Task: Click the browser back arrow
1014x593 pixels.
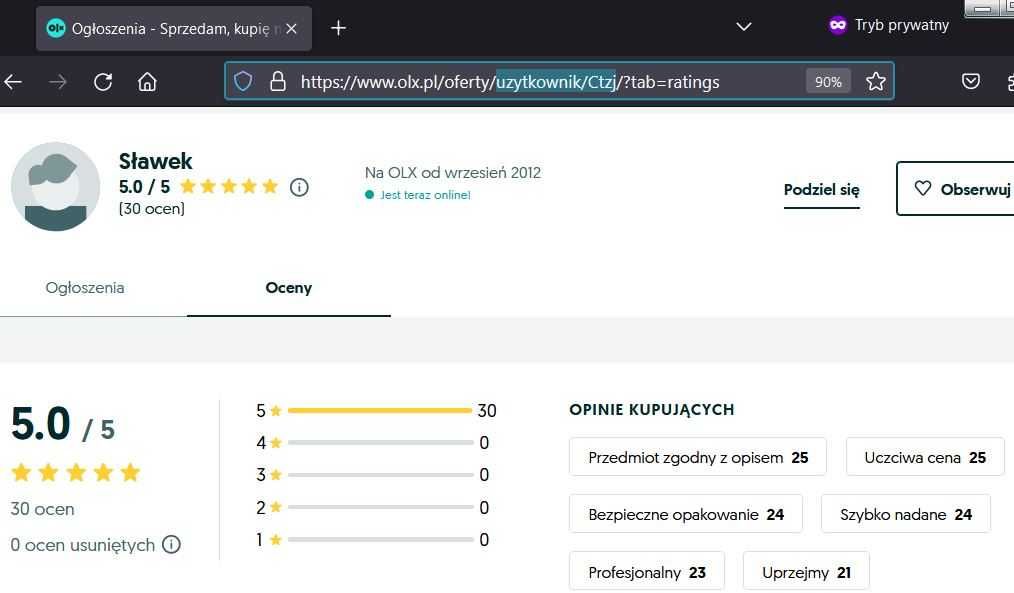Action: click(14, 82)
